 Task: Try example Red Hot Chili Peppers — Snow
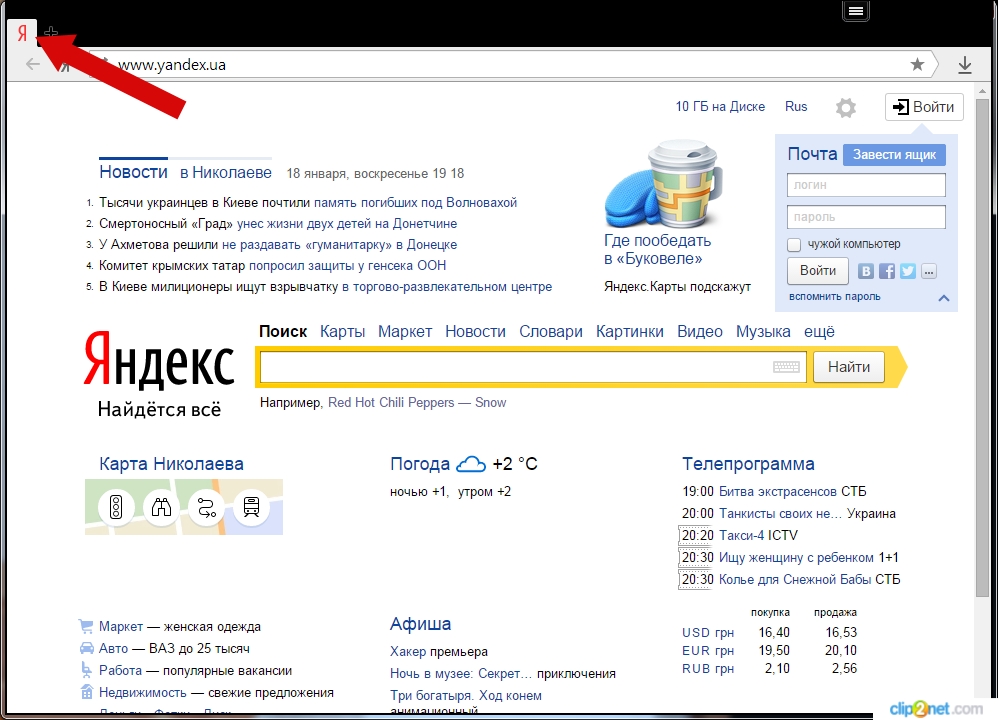[417, 402]
